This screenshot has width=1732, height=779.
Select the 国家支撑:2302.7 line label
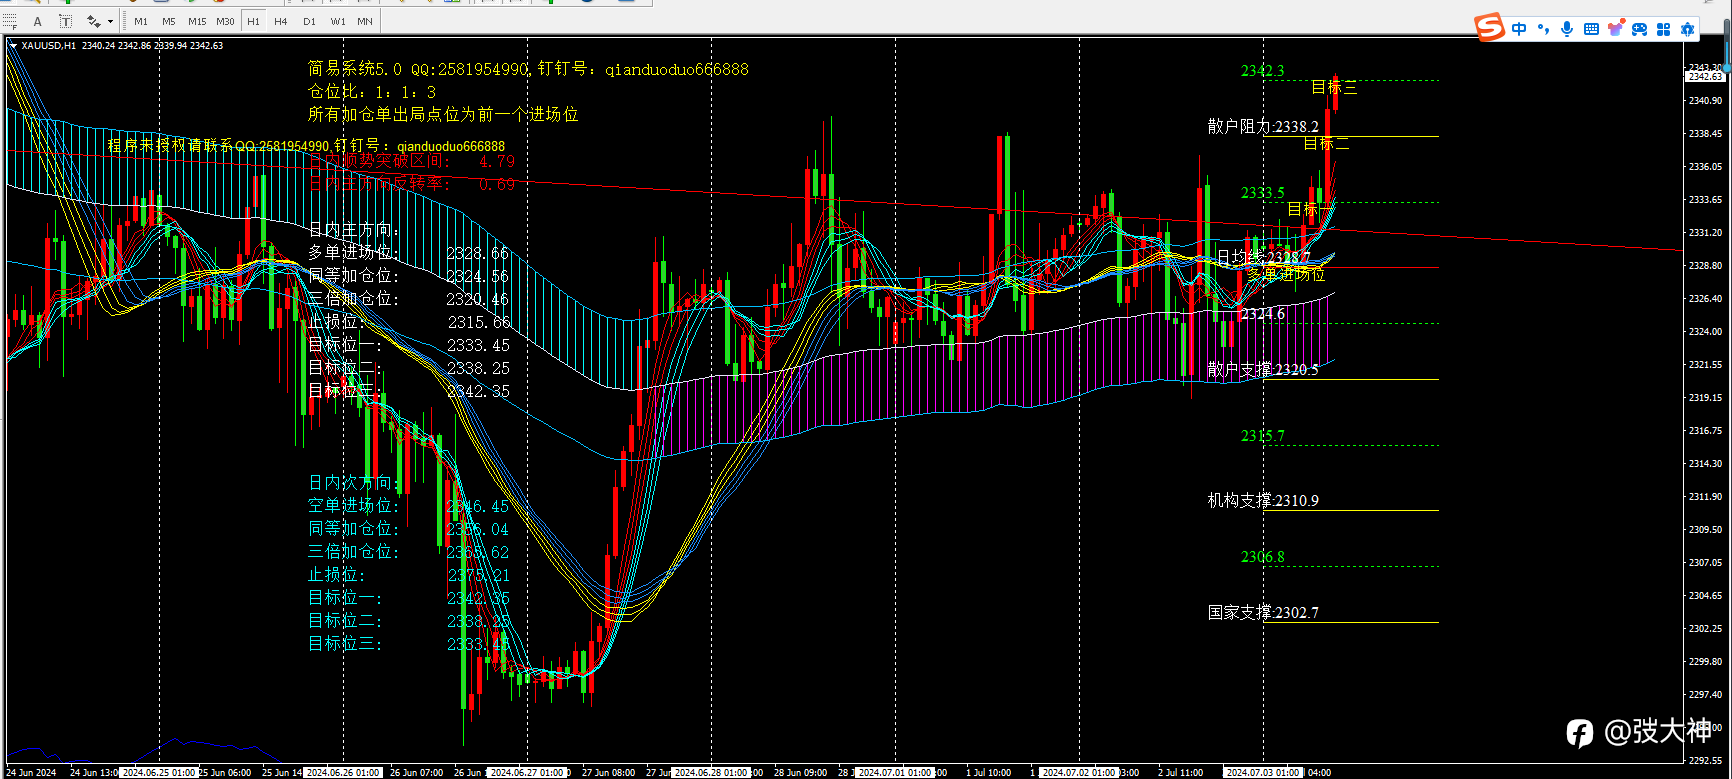tap(1263, 613)
